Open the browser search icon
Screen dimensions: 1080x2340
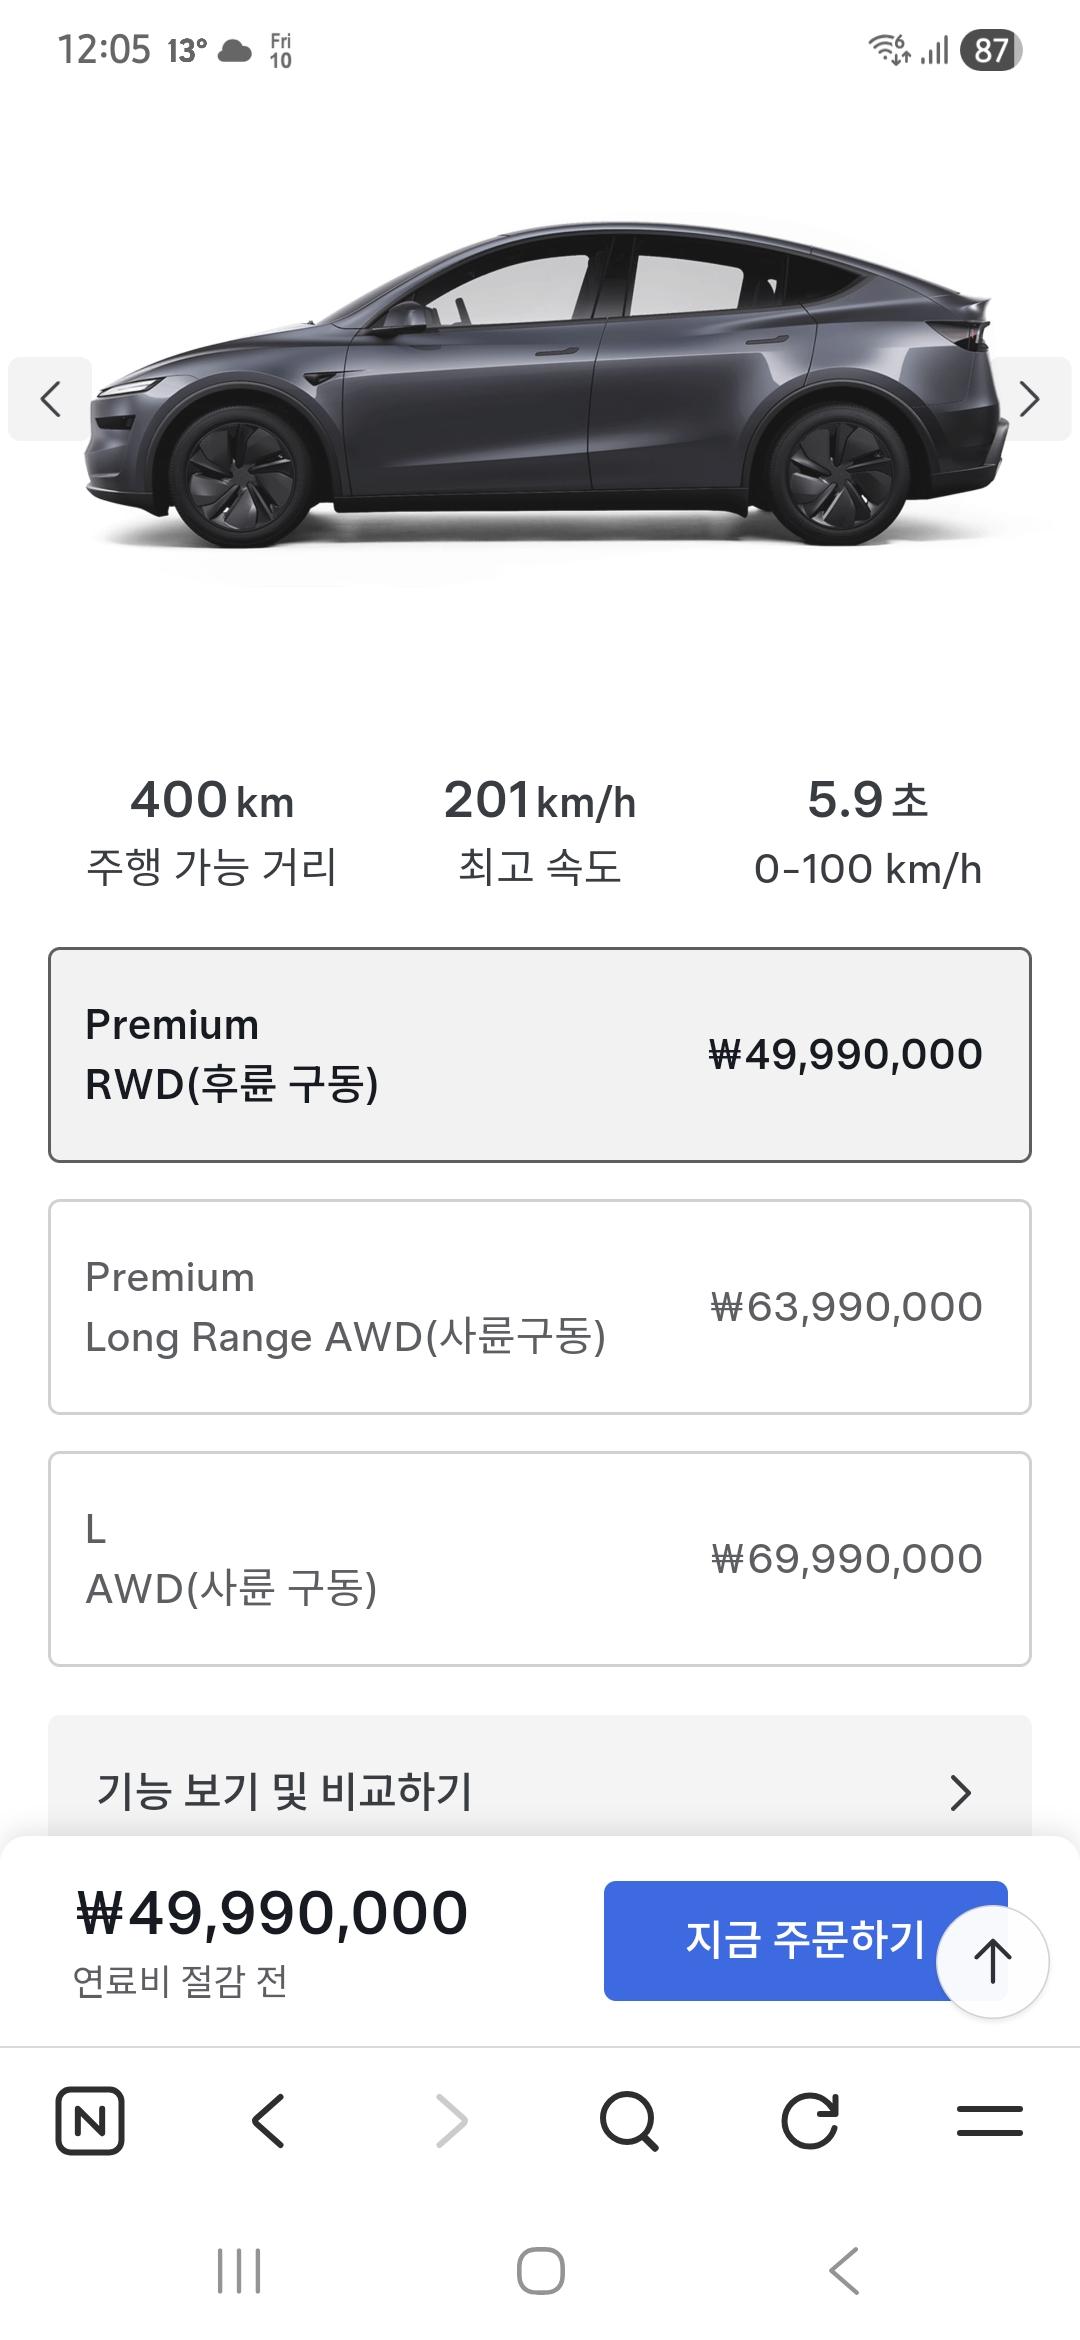pos(629,2120)
